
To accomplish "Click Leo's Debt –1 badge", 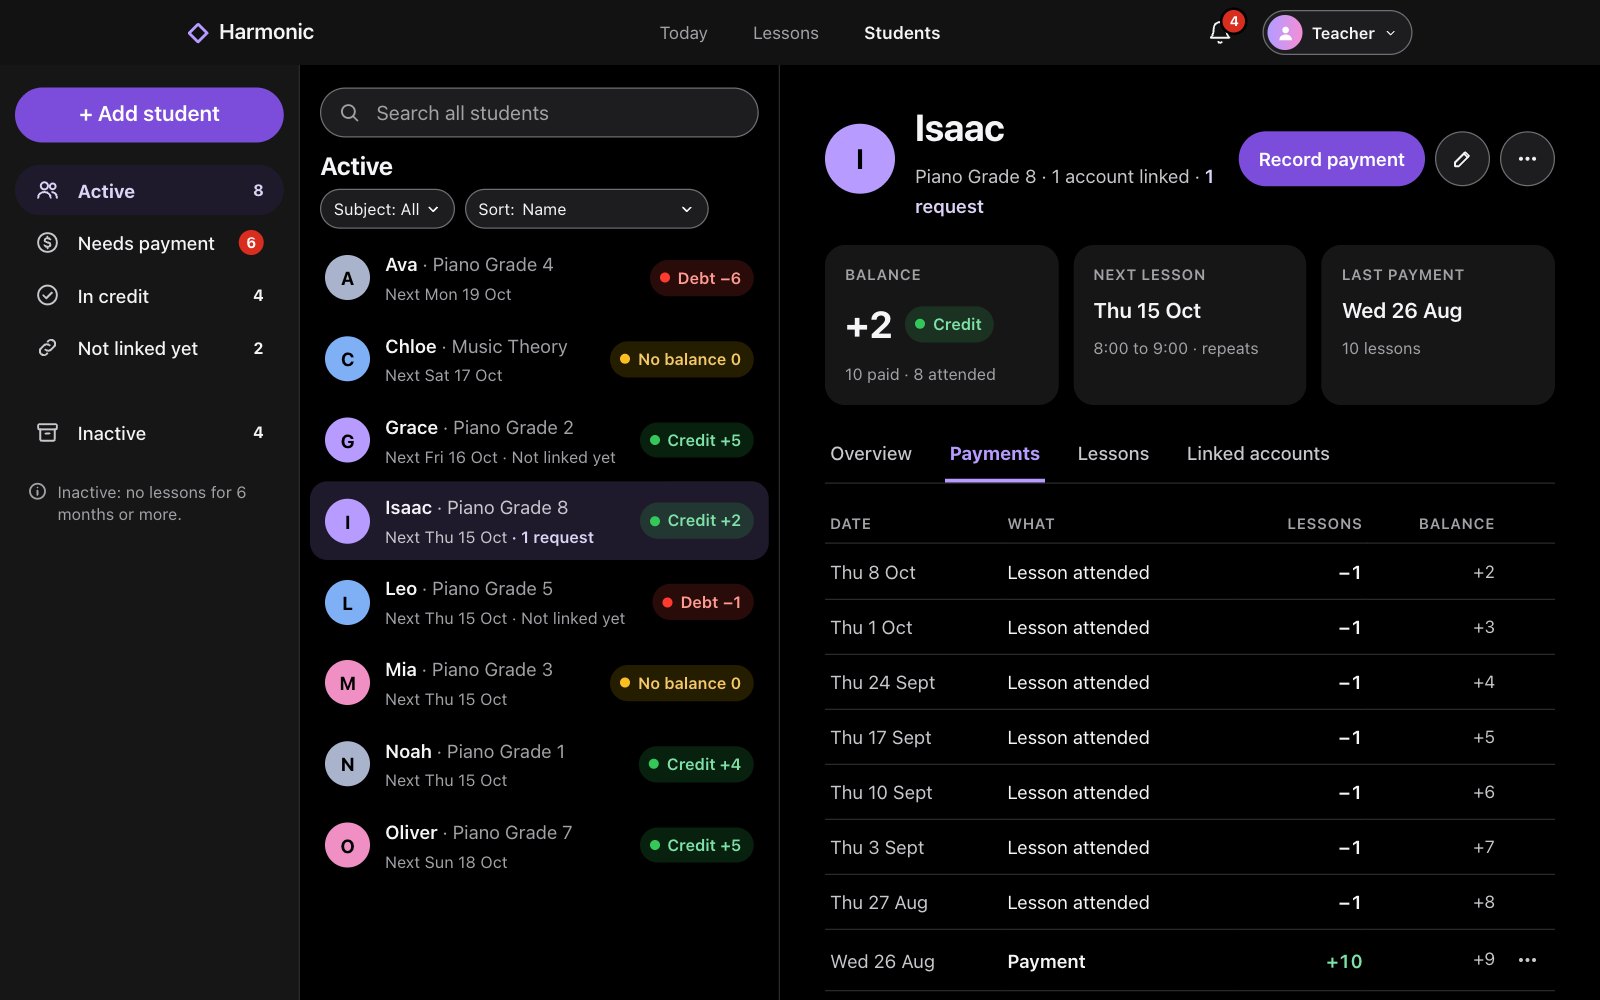I will [702, 602].
